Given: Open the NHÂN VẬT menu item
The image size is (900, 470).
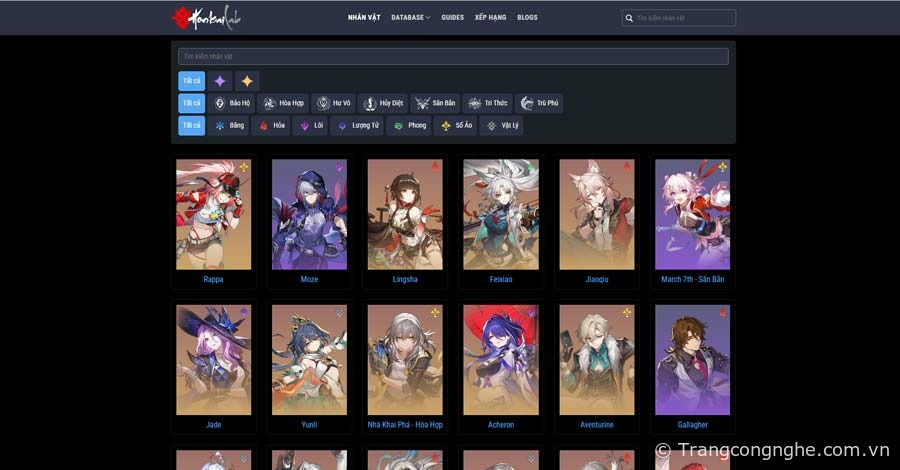Looking at the screenshot, I should (364, 18).
